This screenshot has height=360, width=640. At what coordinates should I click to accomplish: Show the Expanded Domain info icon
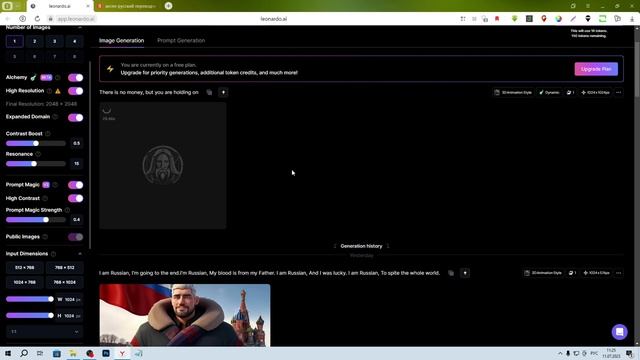tap(55, 117)
